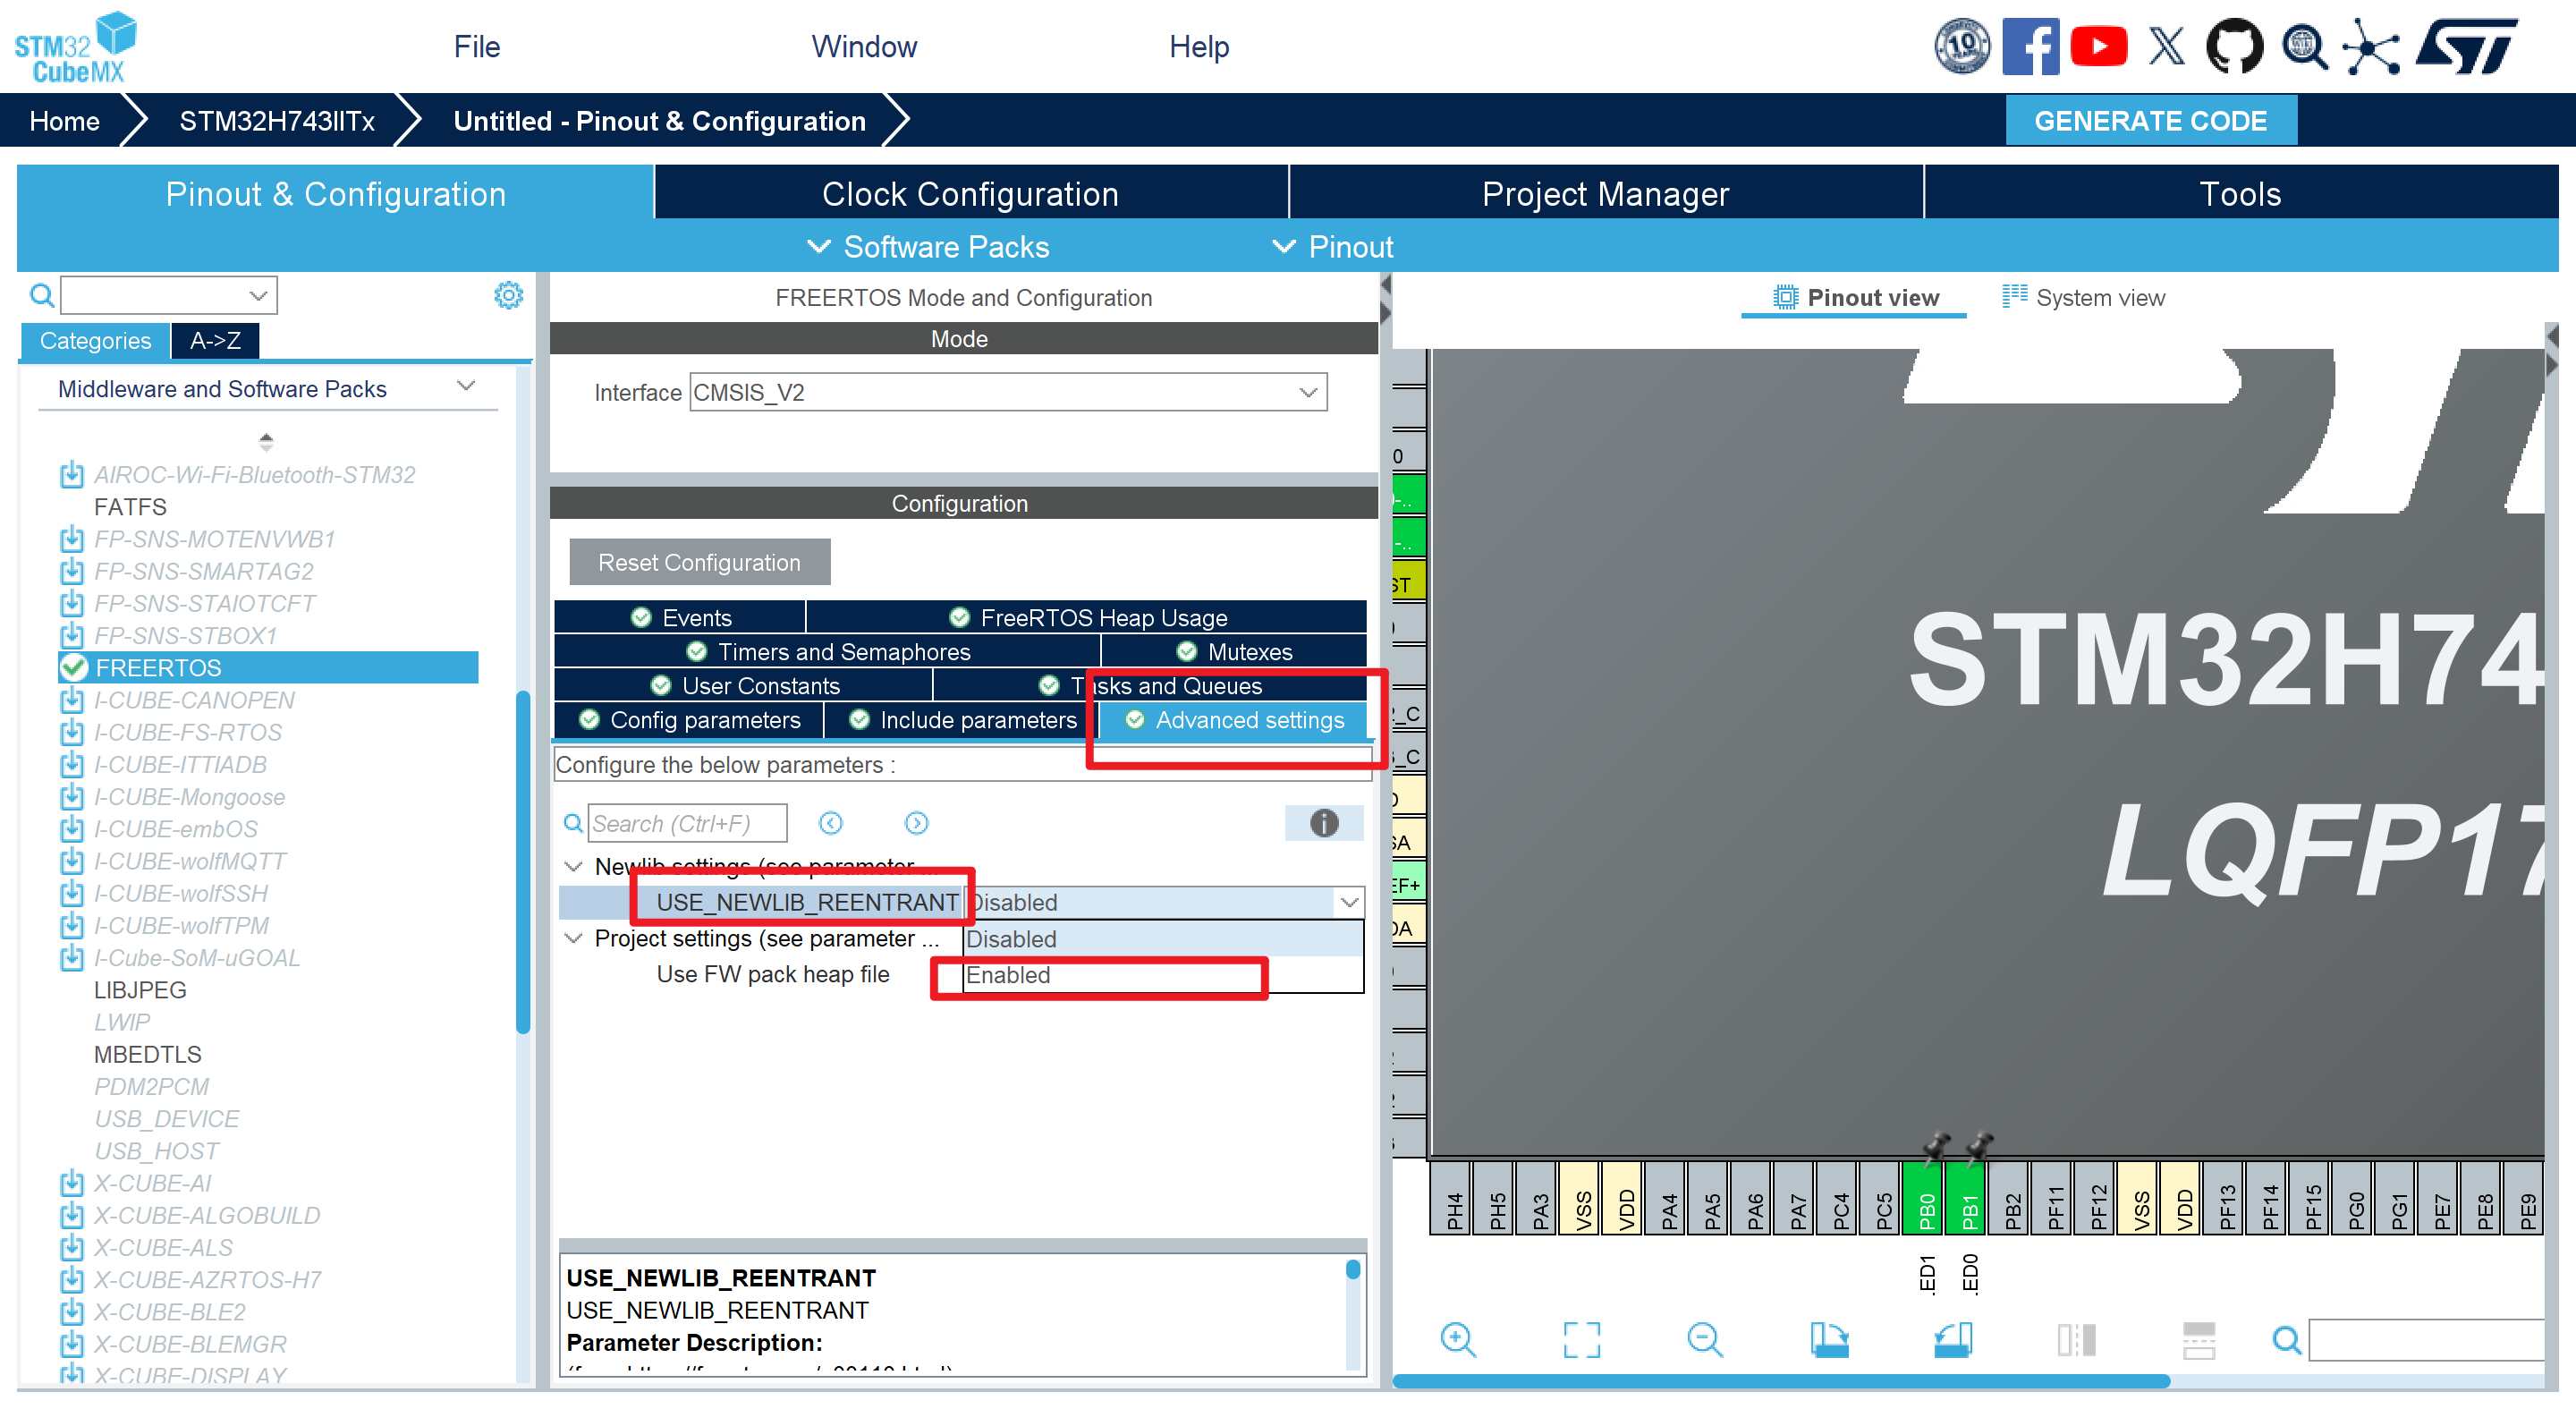Image resolution: width=2576 pixels, height=1409 pixels.
Task: Switch to the Clock Configuration tab
Action: (970, 193)
